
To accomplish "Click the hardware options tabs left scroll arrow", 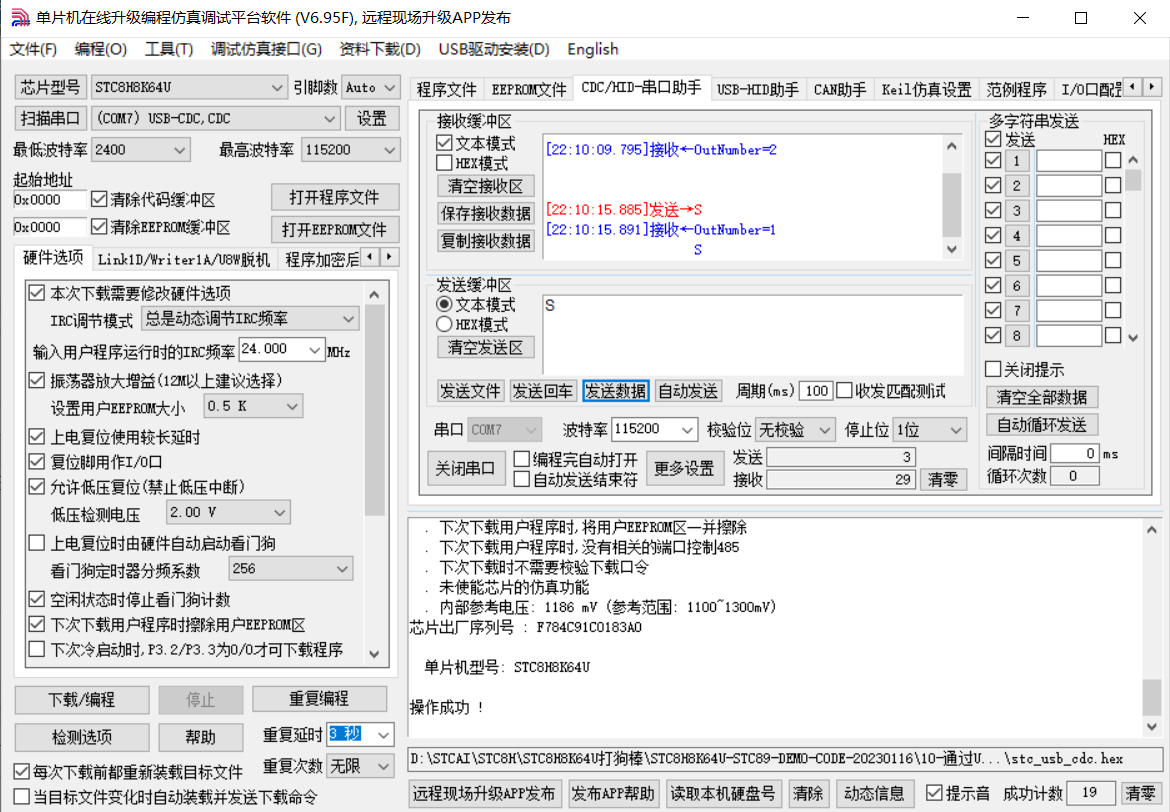I will (370, 257).
